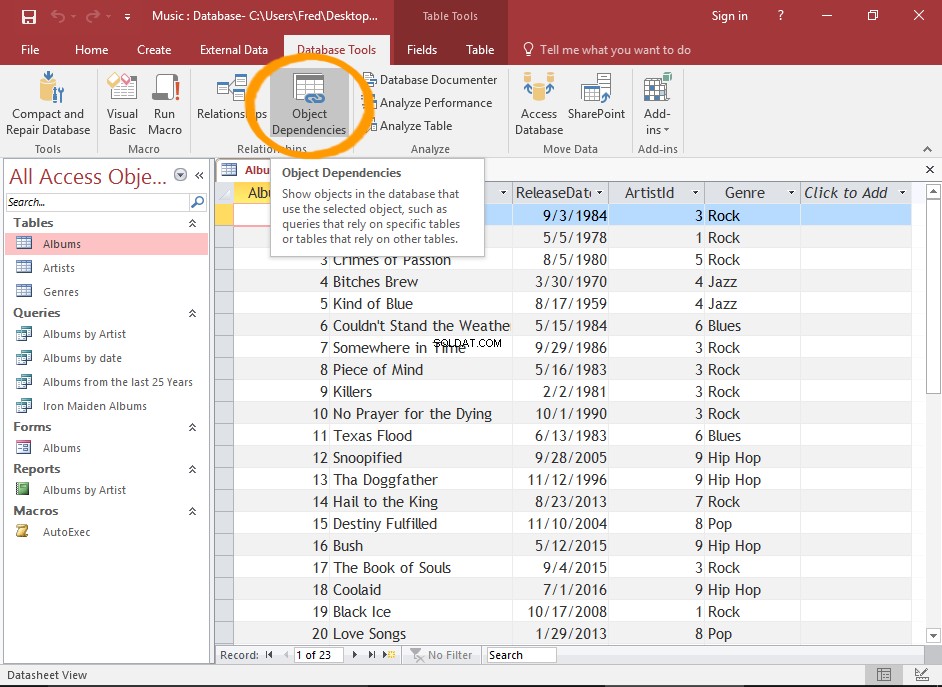This screenshot has height=687, width=942.
Task: Launch the Database Documenter
Action: click(x=430, y=80)
